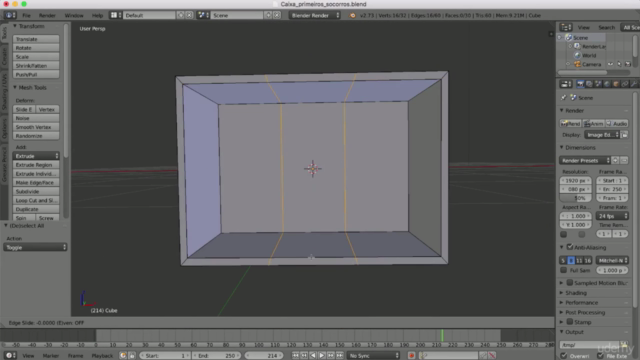The width and height of the screenshot is (640, 360).
Task: Select the Scene properties tab icon
Action: pyautogui.click(x=598, y=84)
